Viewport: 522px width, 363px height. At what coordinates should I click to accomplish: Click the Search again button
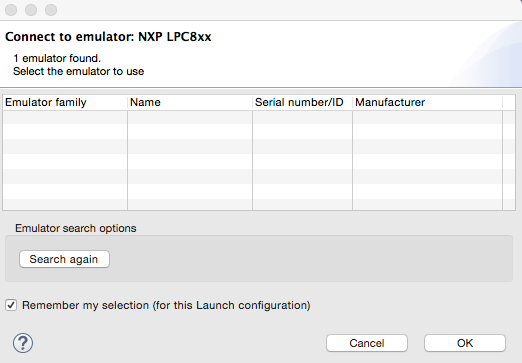click(x=64, y=259)
